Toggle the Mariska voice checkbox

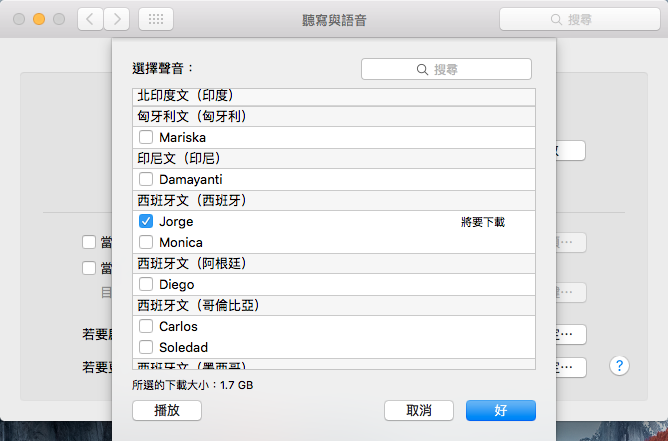pos(146,137)
